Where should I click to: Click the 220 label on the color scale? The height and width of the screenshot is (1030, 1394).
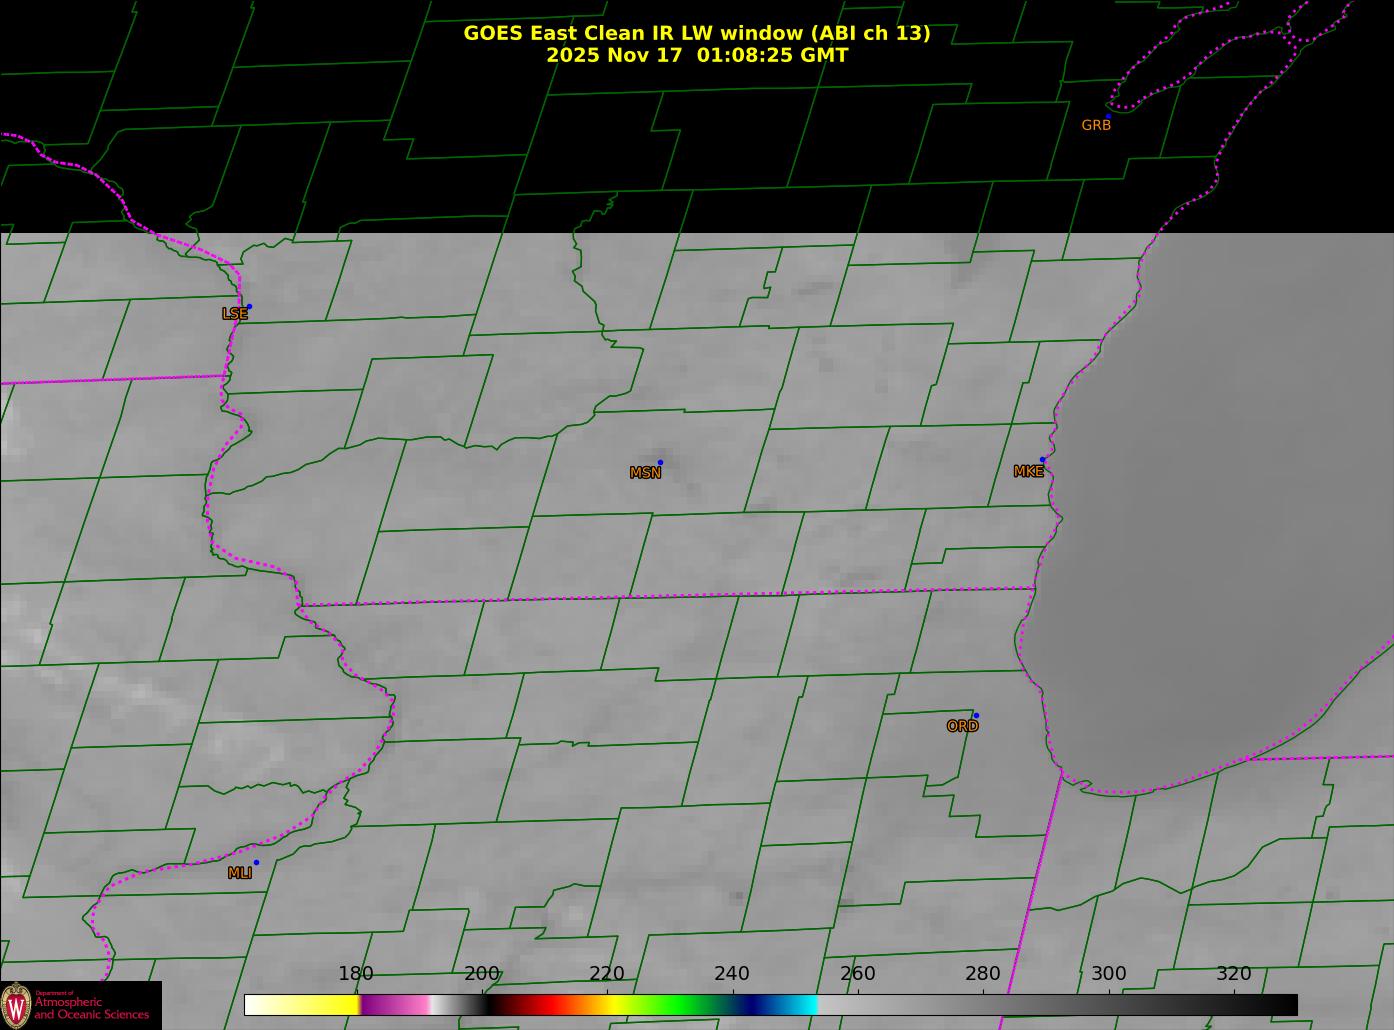tap(607, 974)
